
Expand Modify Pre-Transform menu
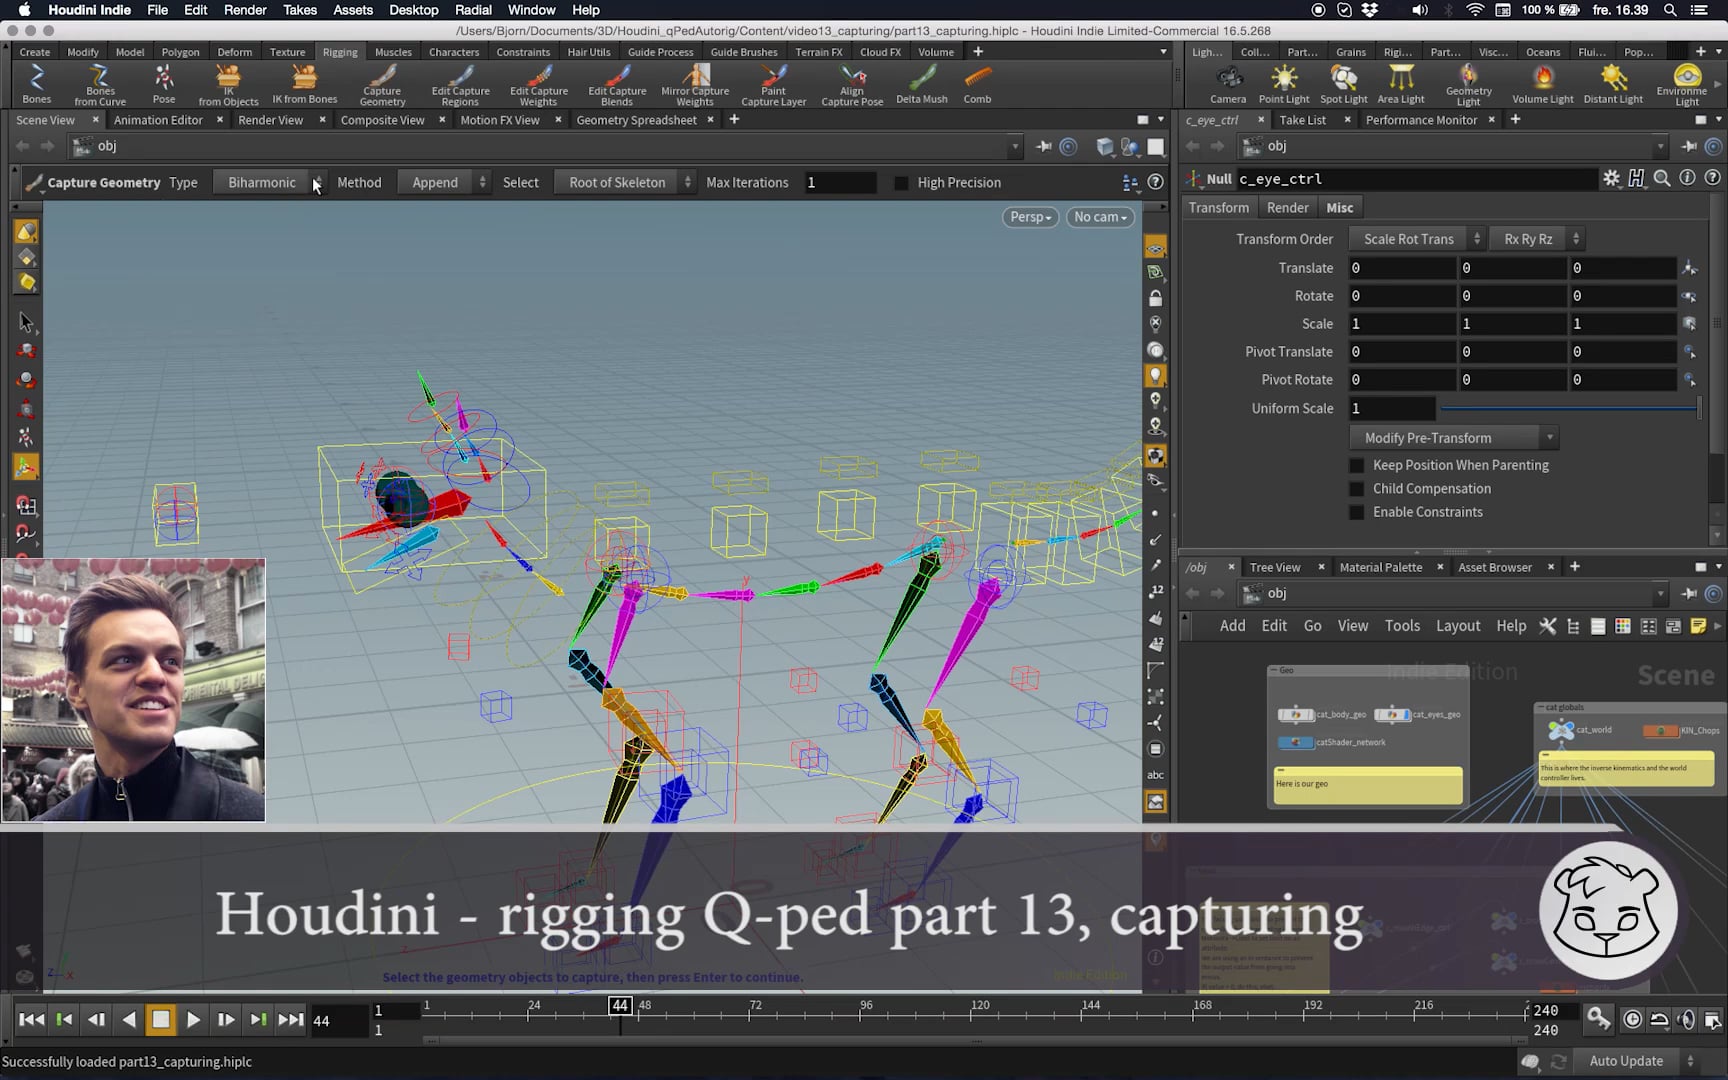(1453, 438)
